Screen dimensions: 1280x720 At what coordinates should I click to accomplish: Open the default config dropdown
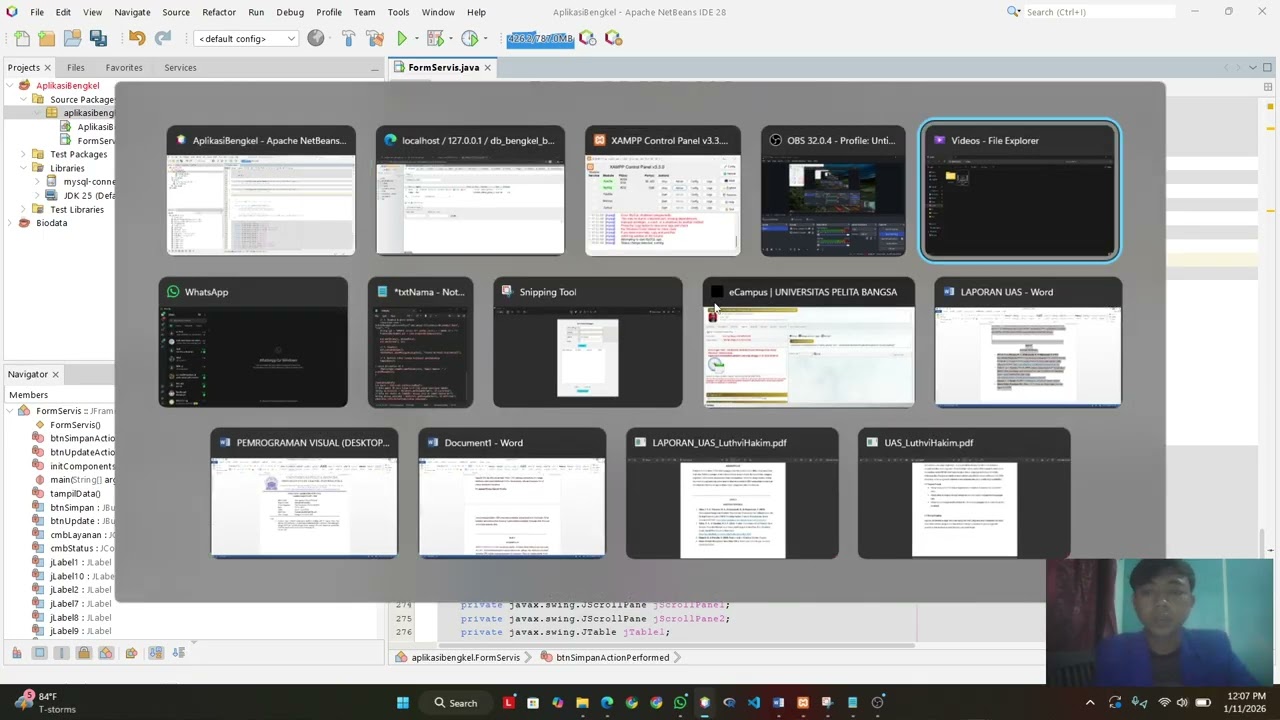point(246,38)
